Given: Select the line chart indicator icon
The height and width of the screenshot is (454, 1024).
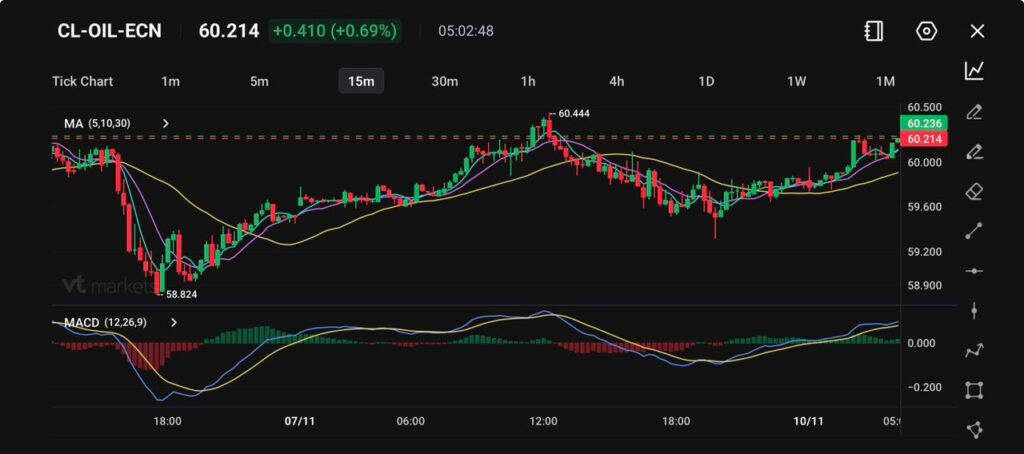Looking at the screenshot, I should pos(974,71).
